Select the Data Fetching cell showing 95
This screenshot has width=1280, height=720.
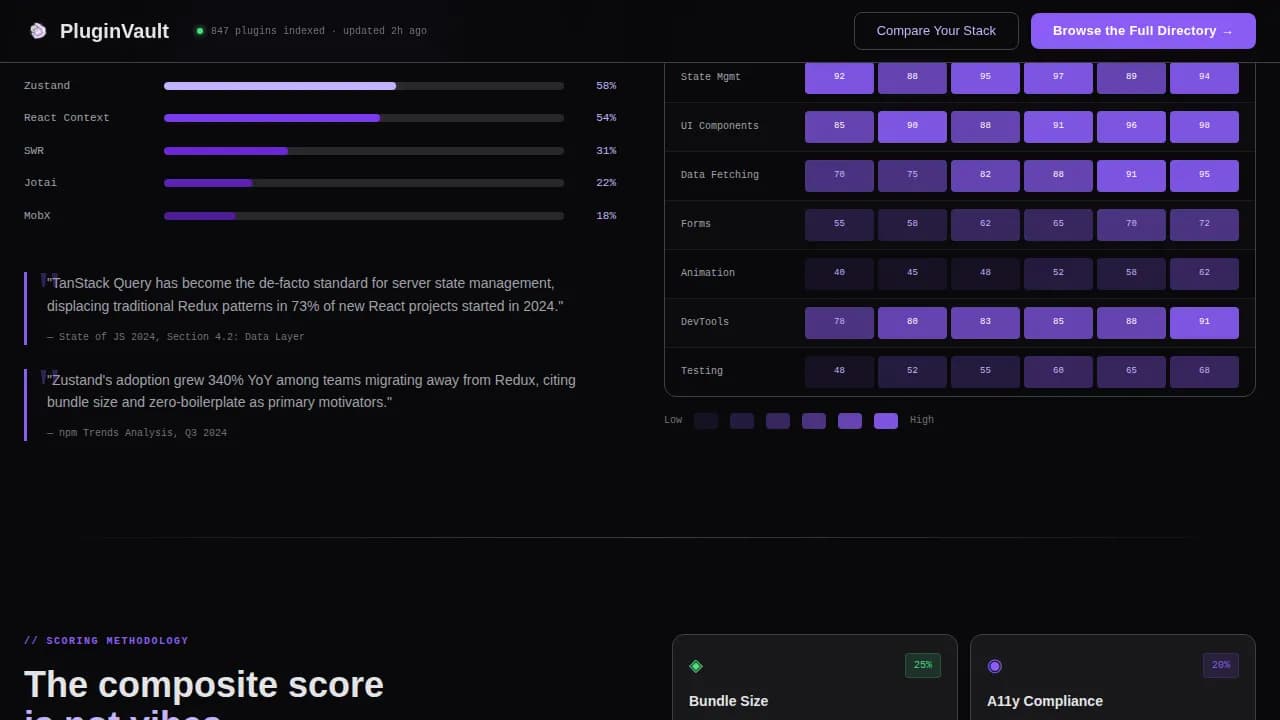tap(1204, 176)
